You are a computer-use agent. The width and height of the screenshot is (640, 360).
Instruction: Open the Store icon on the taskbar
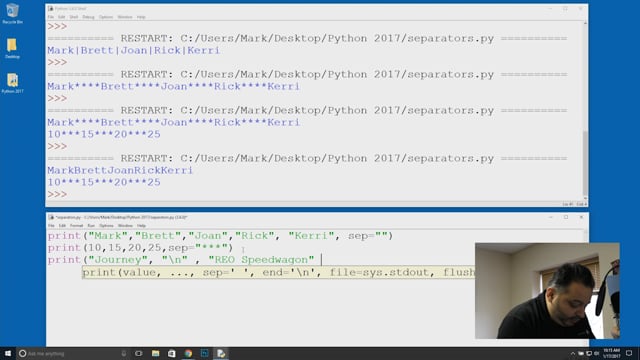tap(171, 353)
